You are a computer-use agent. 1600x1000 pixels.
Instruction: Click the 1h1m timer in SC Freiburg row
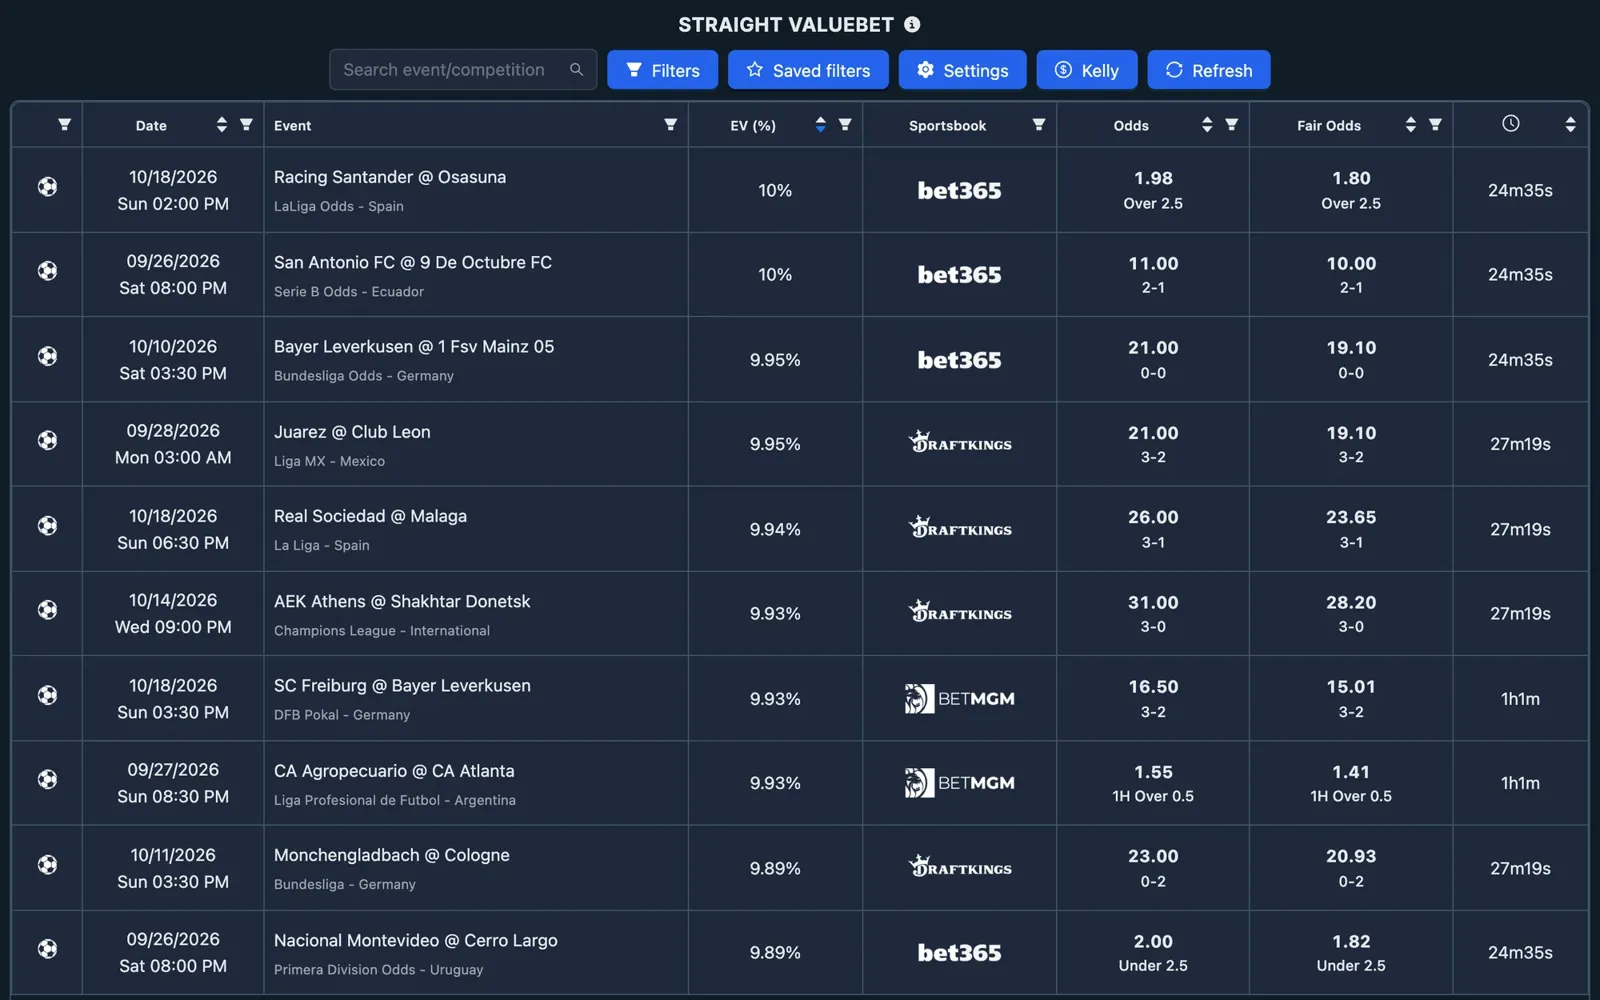(1520, 699)
